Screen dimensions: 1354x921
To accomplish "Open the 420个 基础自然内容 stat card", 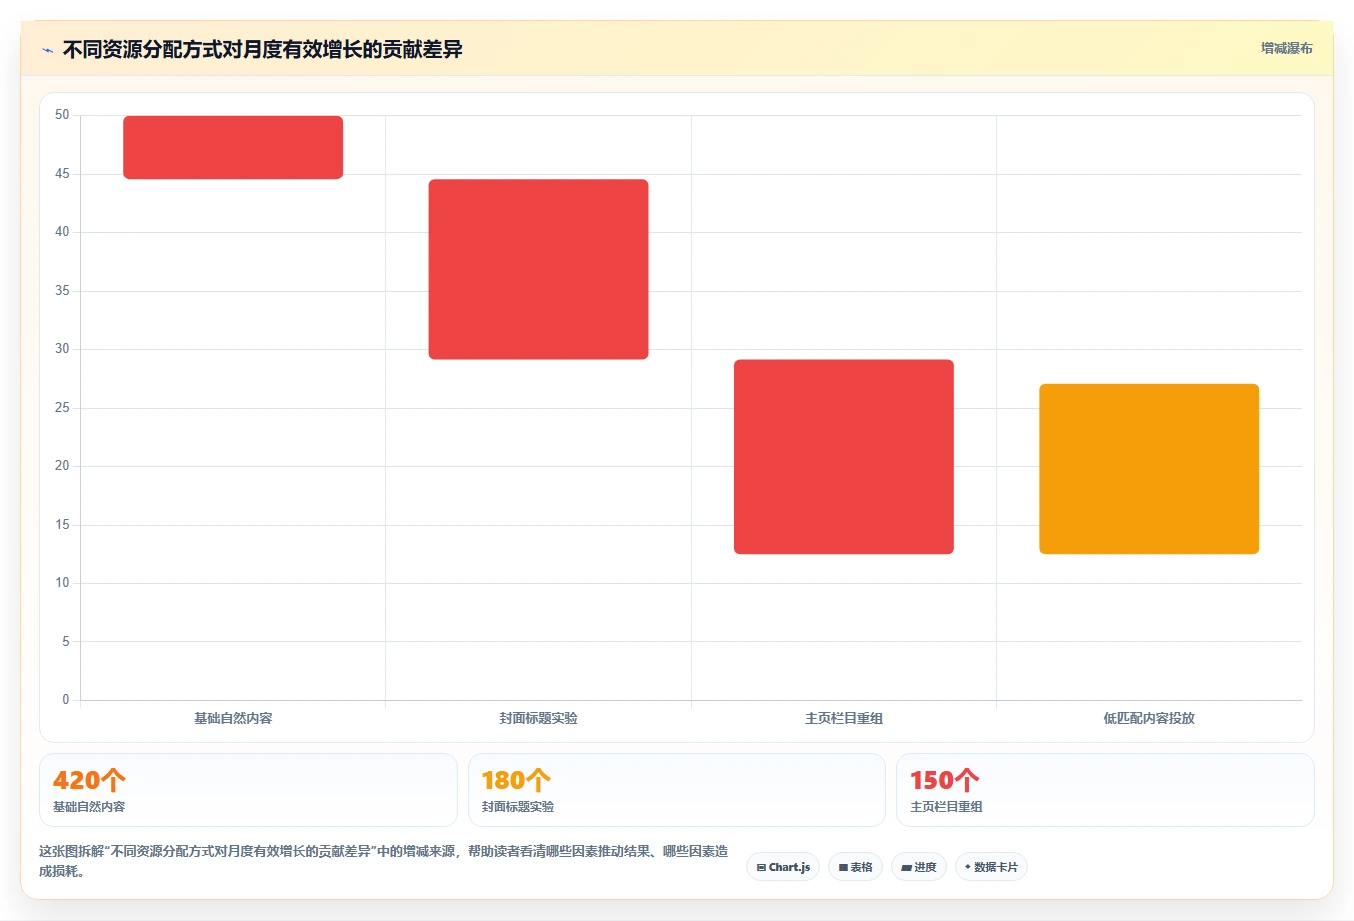I will click(248, 790).
